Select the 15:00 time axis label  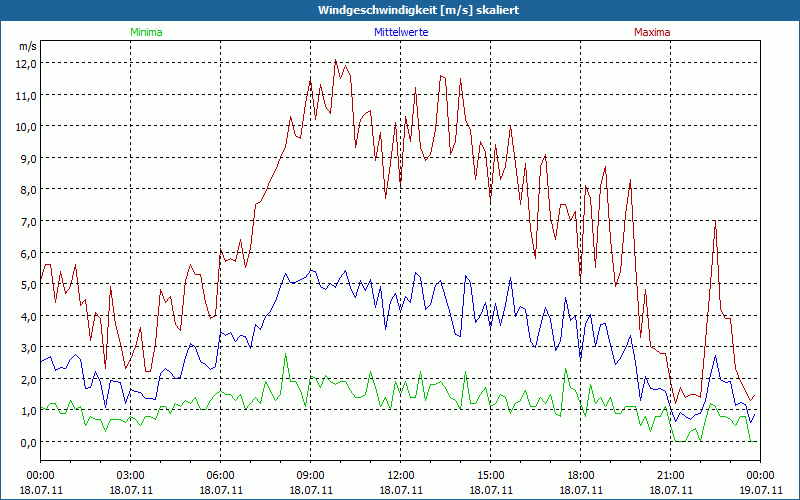click(490, 475)
